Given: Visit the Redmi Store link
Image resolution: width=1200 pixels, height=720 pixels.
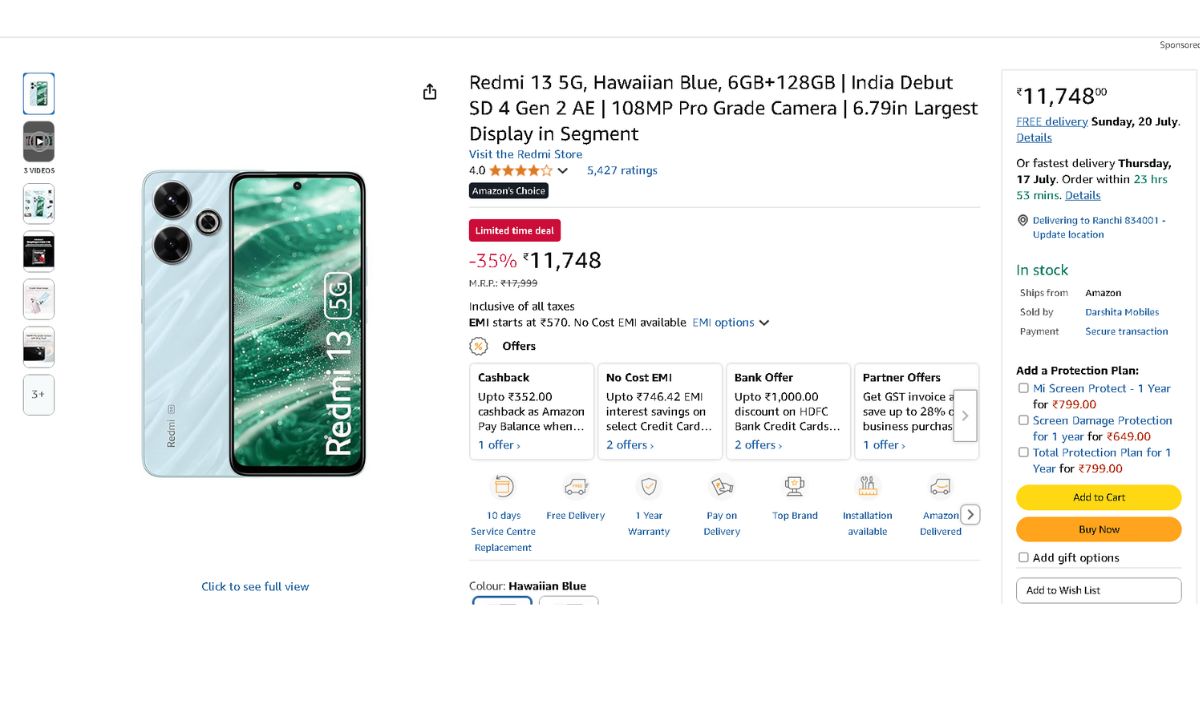Looking at the screenshot, I should [525, 154].
